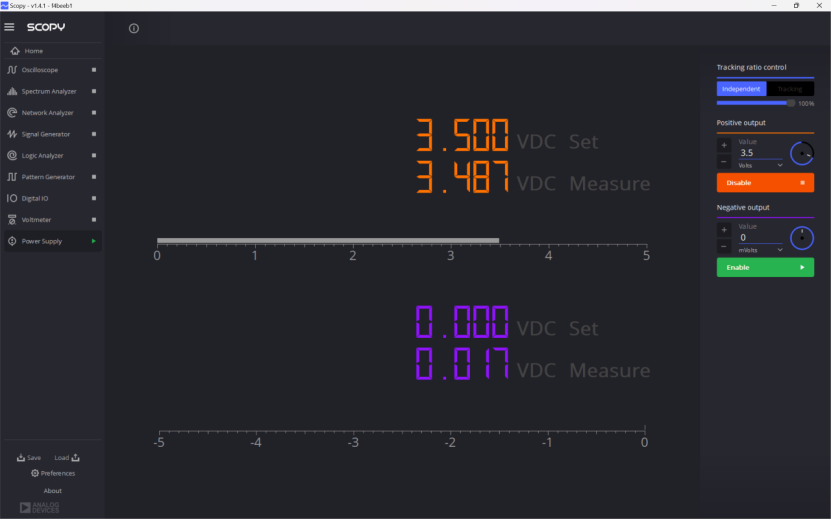Disable the positive output
This screenshot has height=520, width=831.
point(765,183)
